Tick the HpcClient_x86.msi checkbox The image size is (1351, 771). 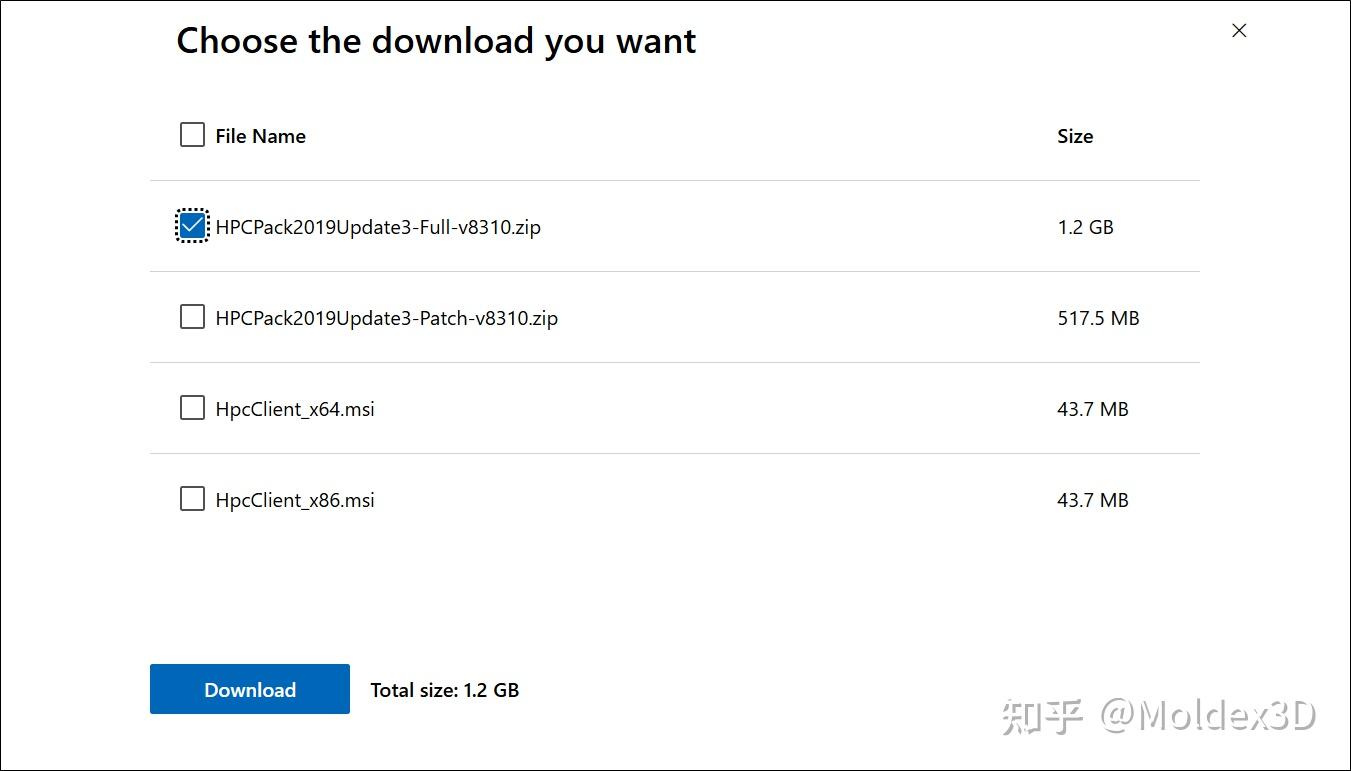[x=192, y=499]
